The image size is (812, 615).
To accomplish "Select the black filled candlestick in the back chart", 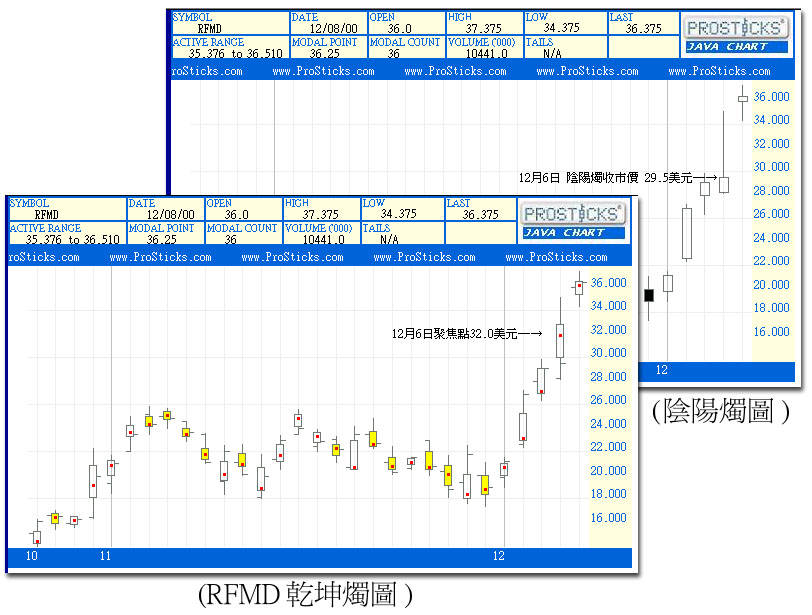I will tap(649, 295).
